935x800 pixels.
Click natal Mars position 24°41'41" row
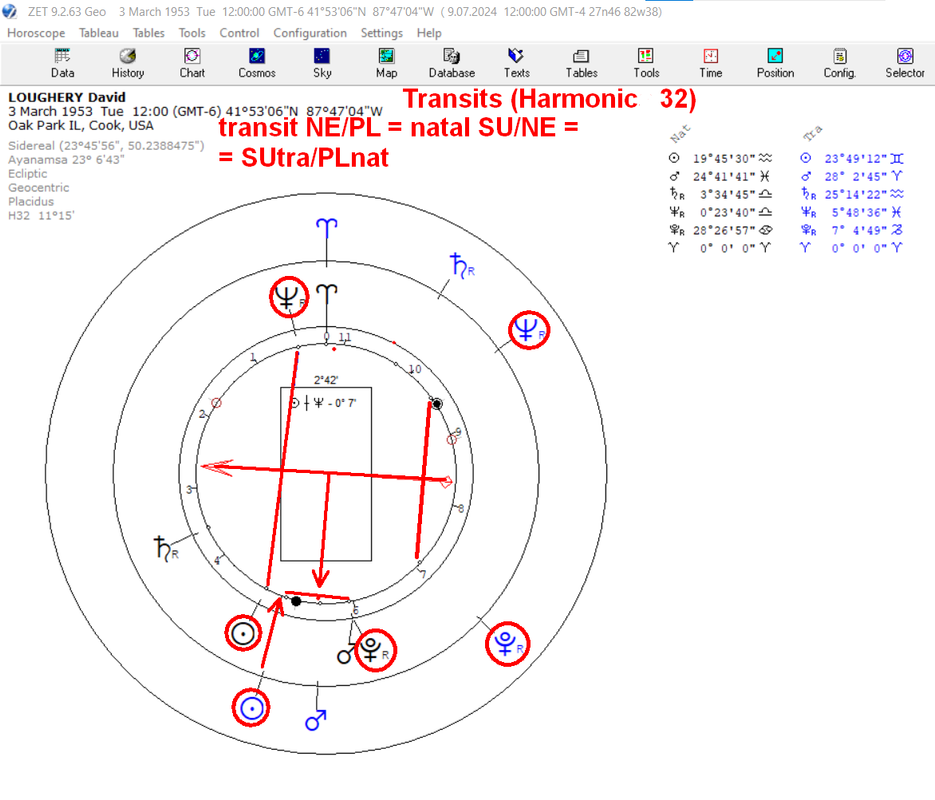click(x=720, y=176)
